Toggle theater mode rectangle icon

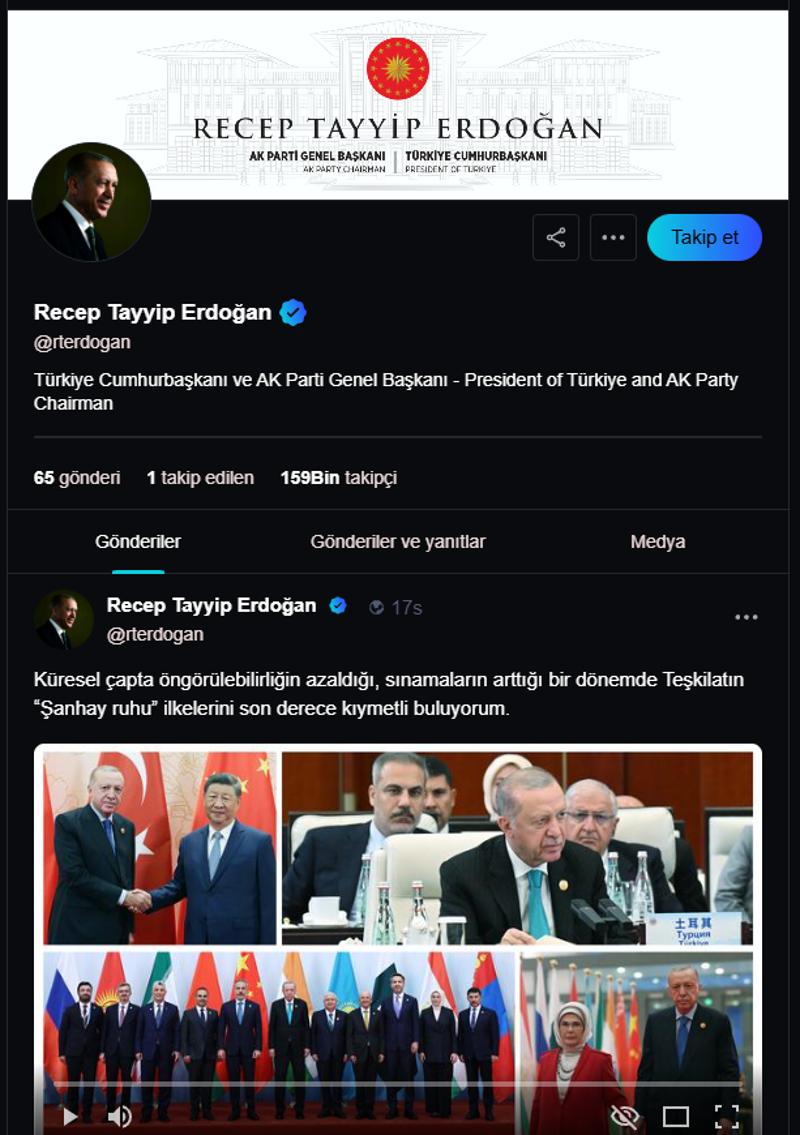tap(675, 1117)
